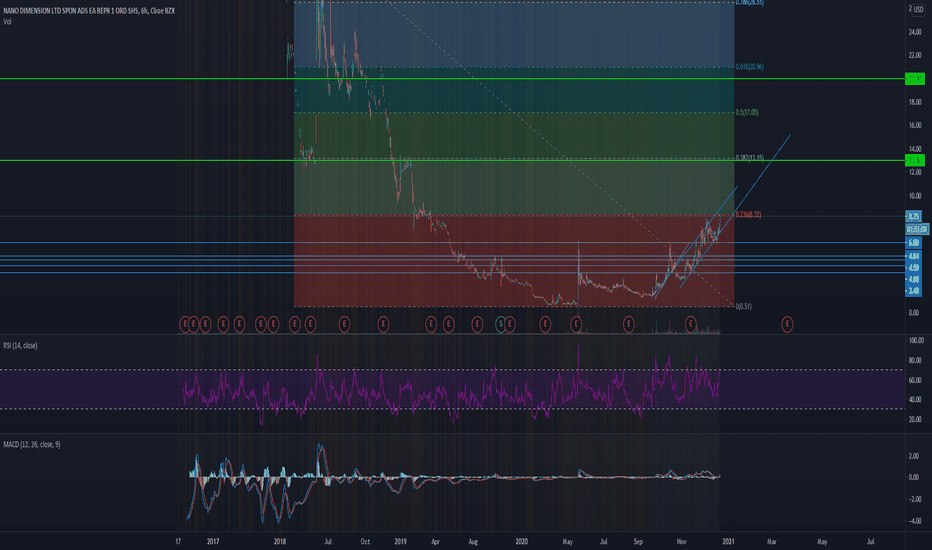The height and width of the screenshot is (550, 932).
Task: Select the Vol indicator label
Action: point(7,21)
